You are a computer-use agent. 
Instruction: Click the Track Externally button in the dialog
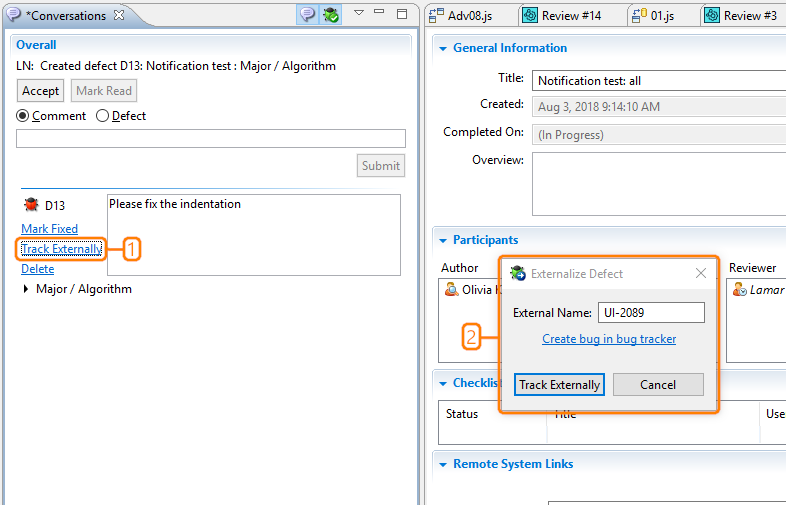pos(559,385)
